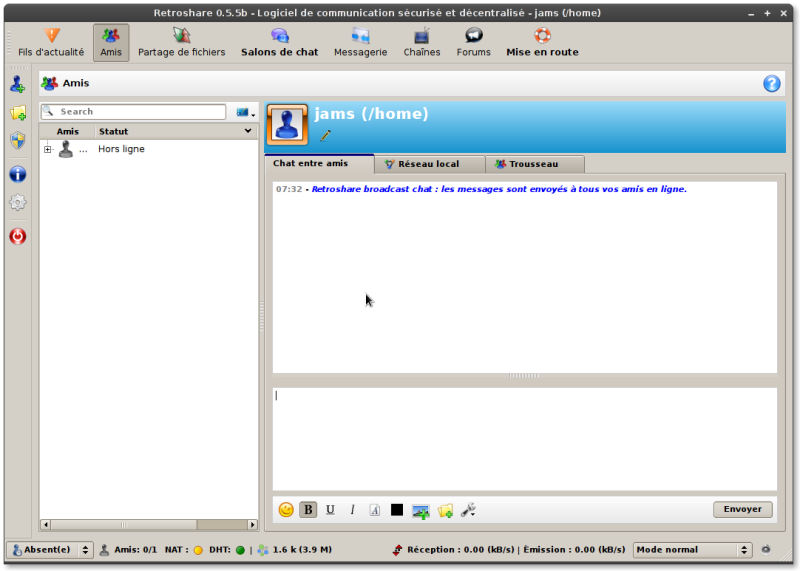Screen dimensions: 800x571
Task: Switch to the Réseau local tab
Action: (430, 164)
